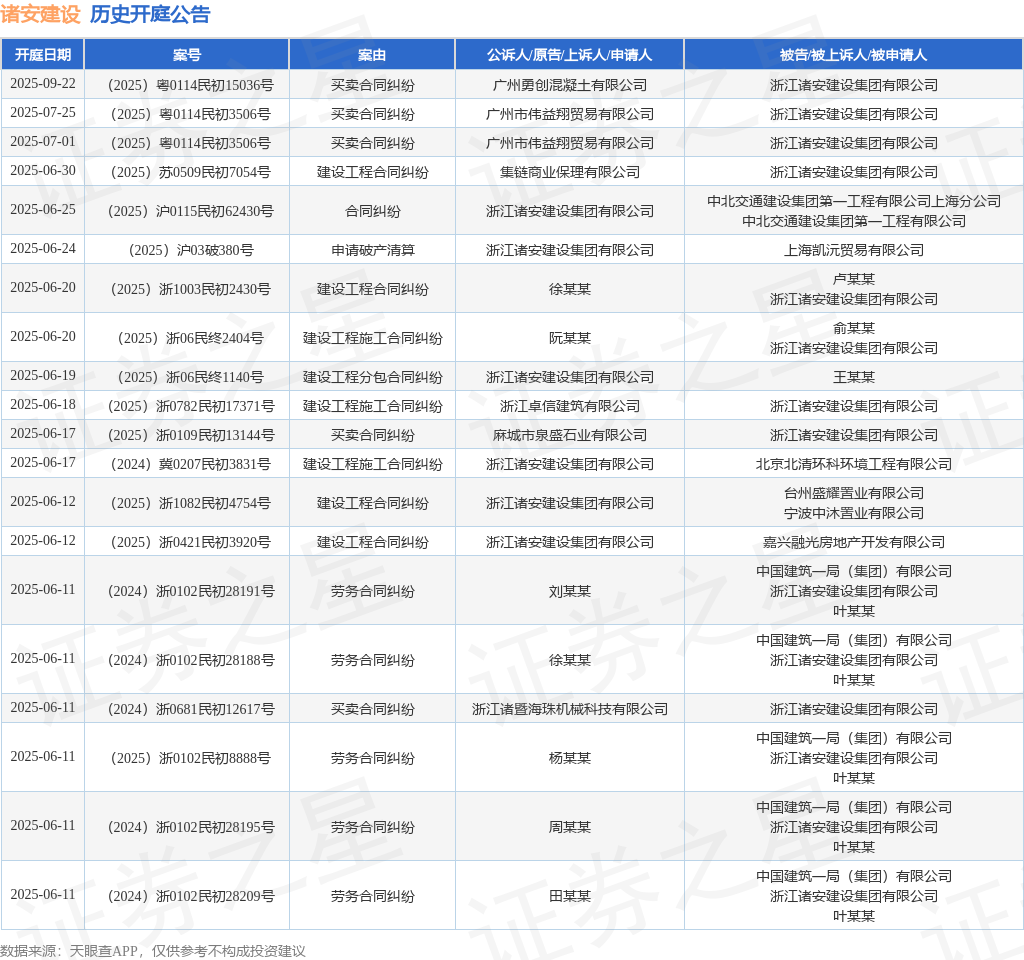Select case number (2025)浙1082民初4754号
Screen dimensions: 1024x960
pyautogui.click(x=191, y=504)
